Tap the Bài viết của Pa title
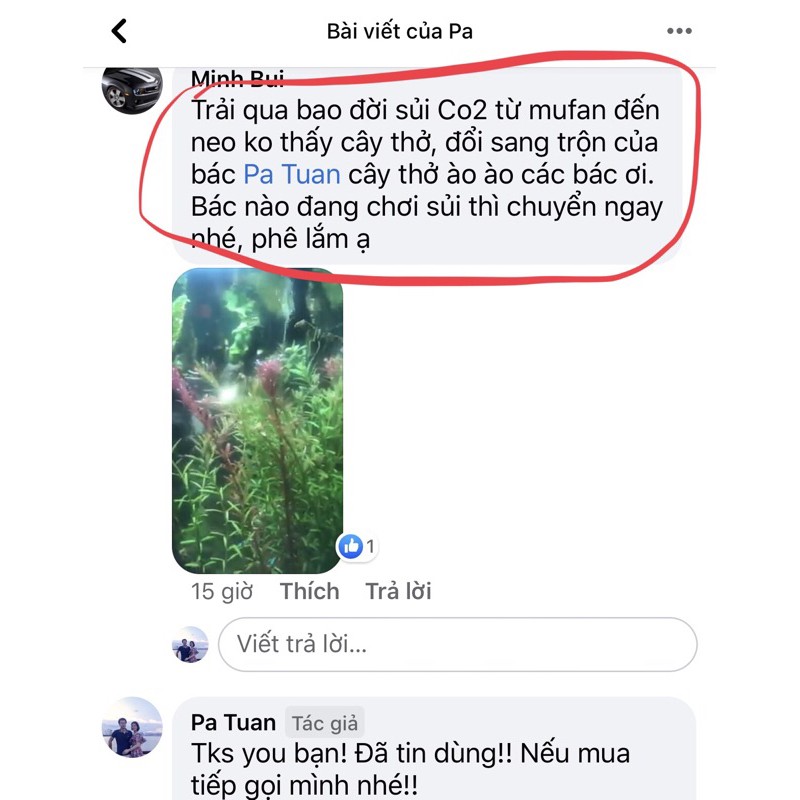 coord(400,31)
